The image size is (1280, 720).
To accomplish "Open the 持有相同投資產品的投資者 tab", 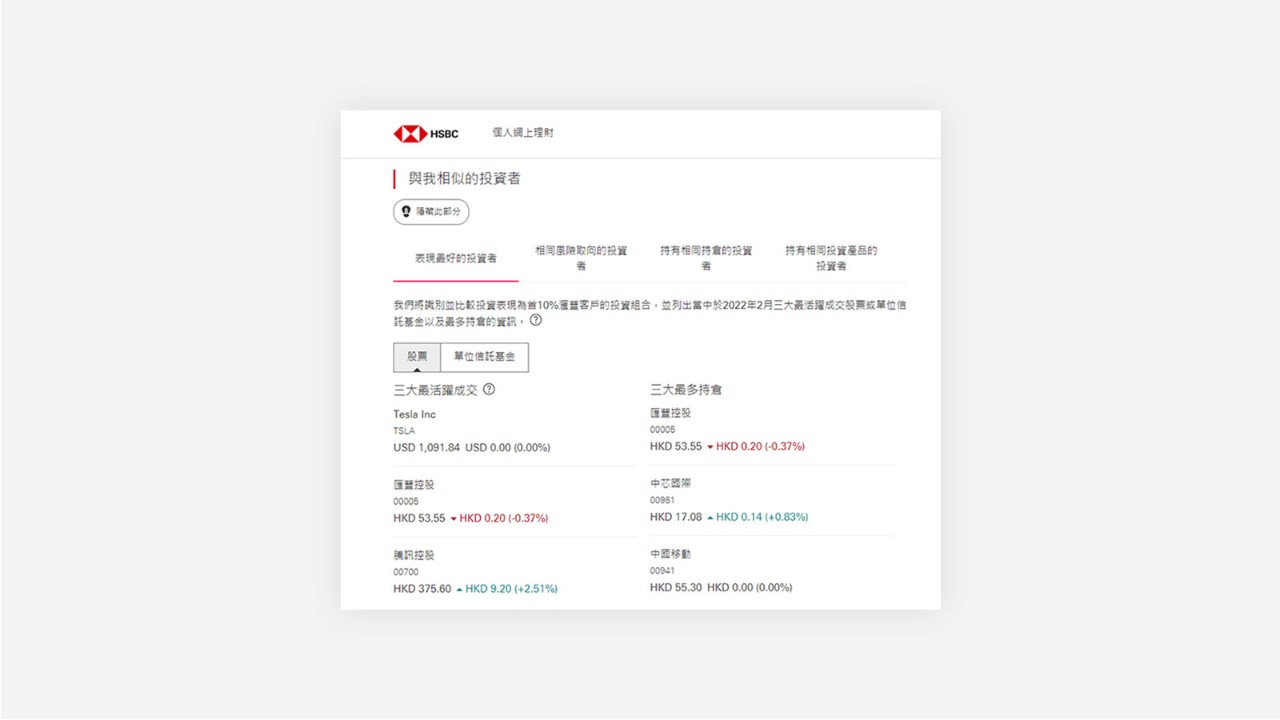I will click(831, 258).
